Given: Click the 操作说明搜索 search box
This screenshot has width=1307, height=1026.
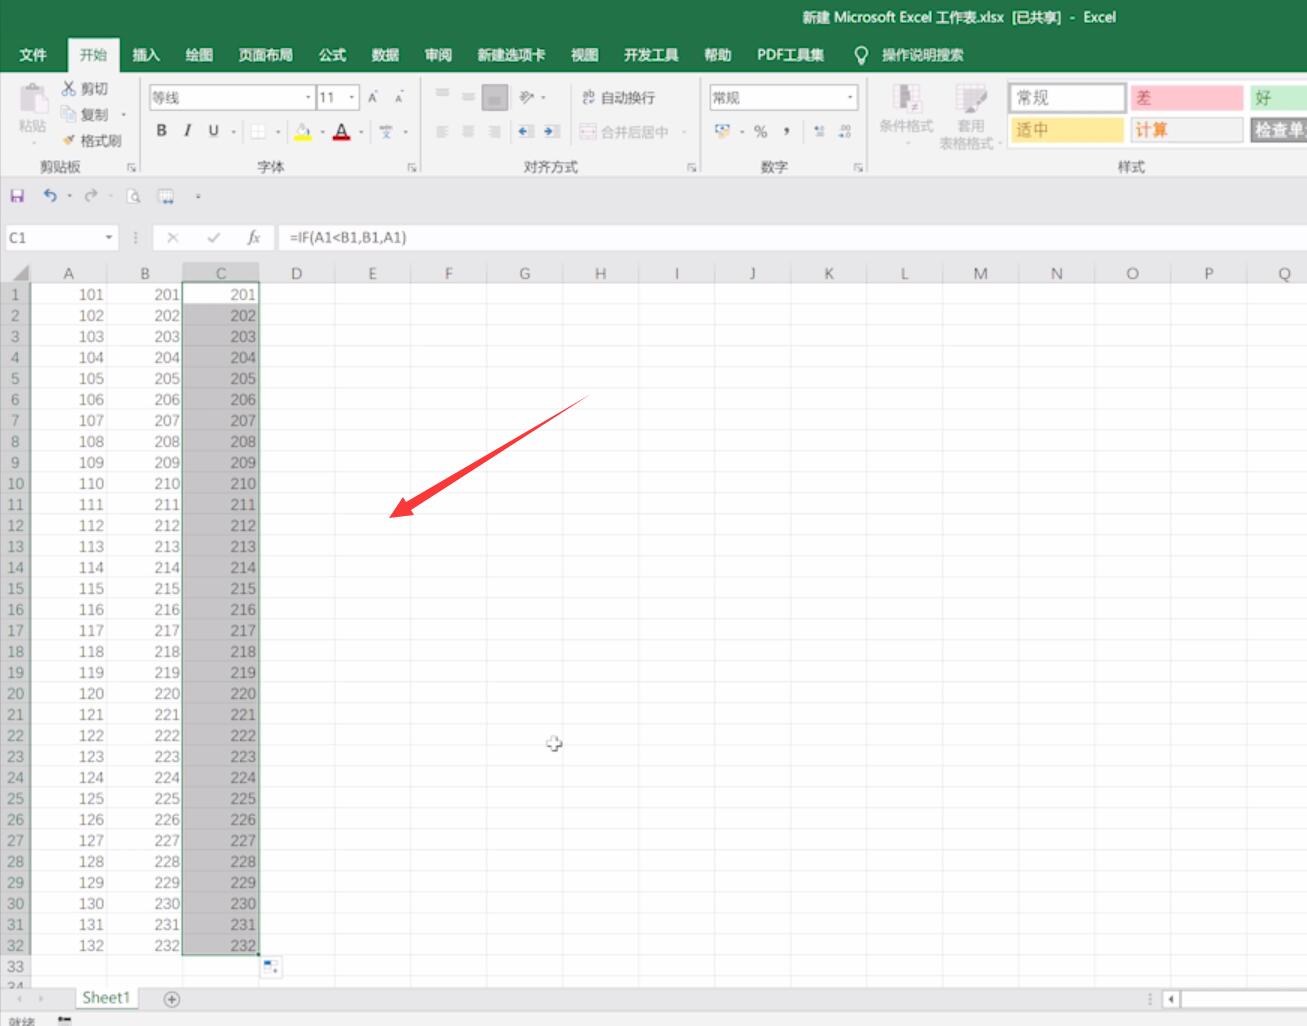Looking at the screenshot, I should click(922, 55).
